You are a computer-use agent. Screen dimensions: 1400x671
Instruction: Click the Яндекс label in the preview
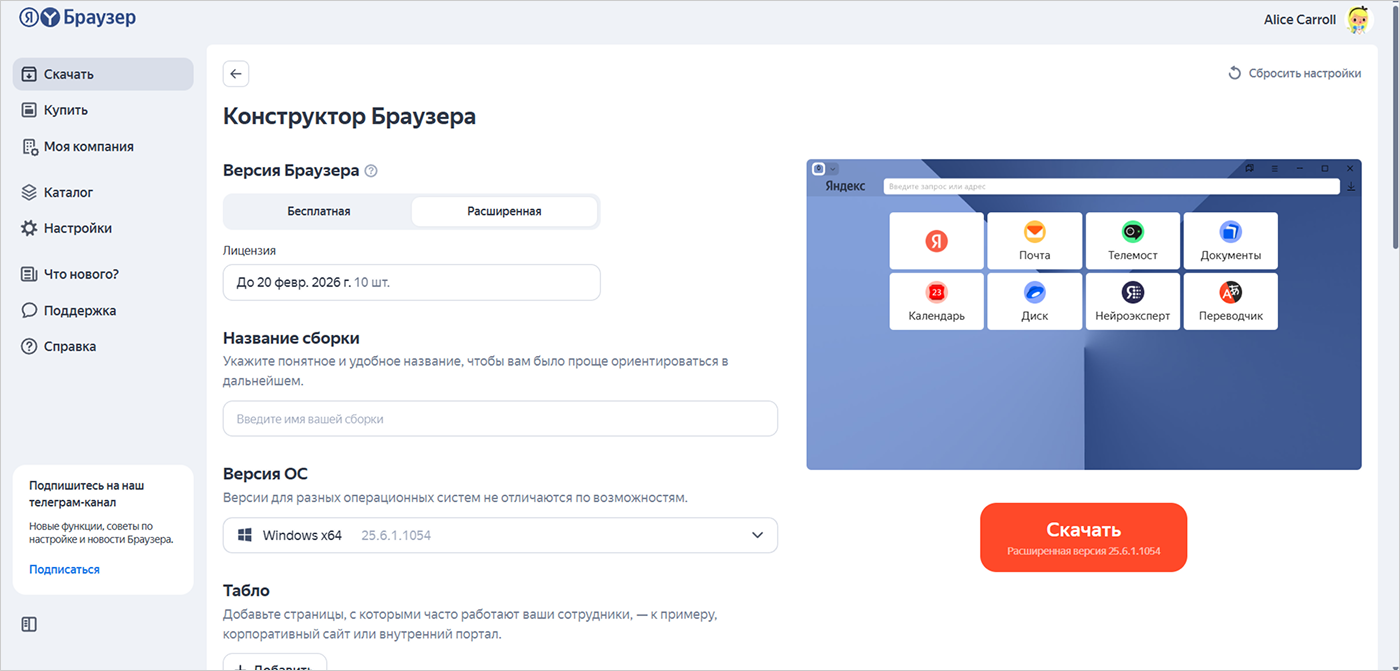845,186
